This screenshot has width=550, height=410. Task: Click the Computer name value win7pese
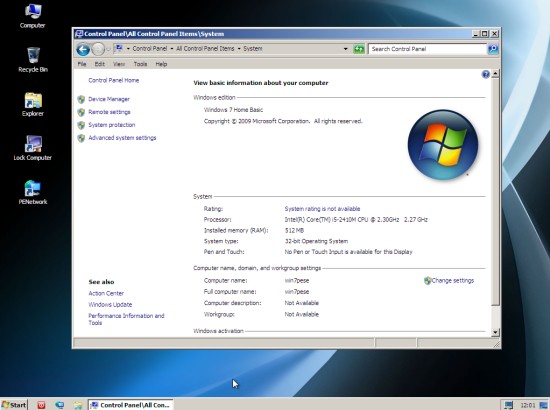297,281
